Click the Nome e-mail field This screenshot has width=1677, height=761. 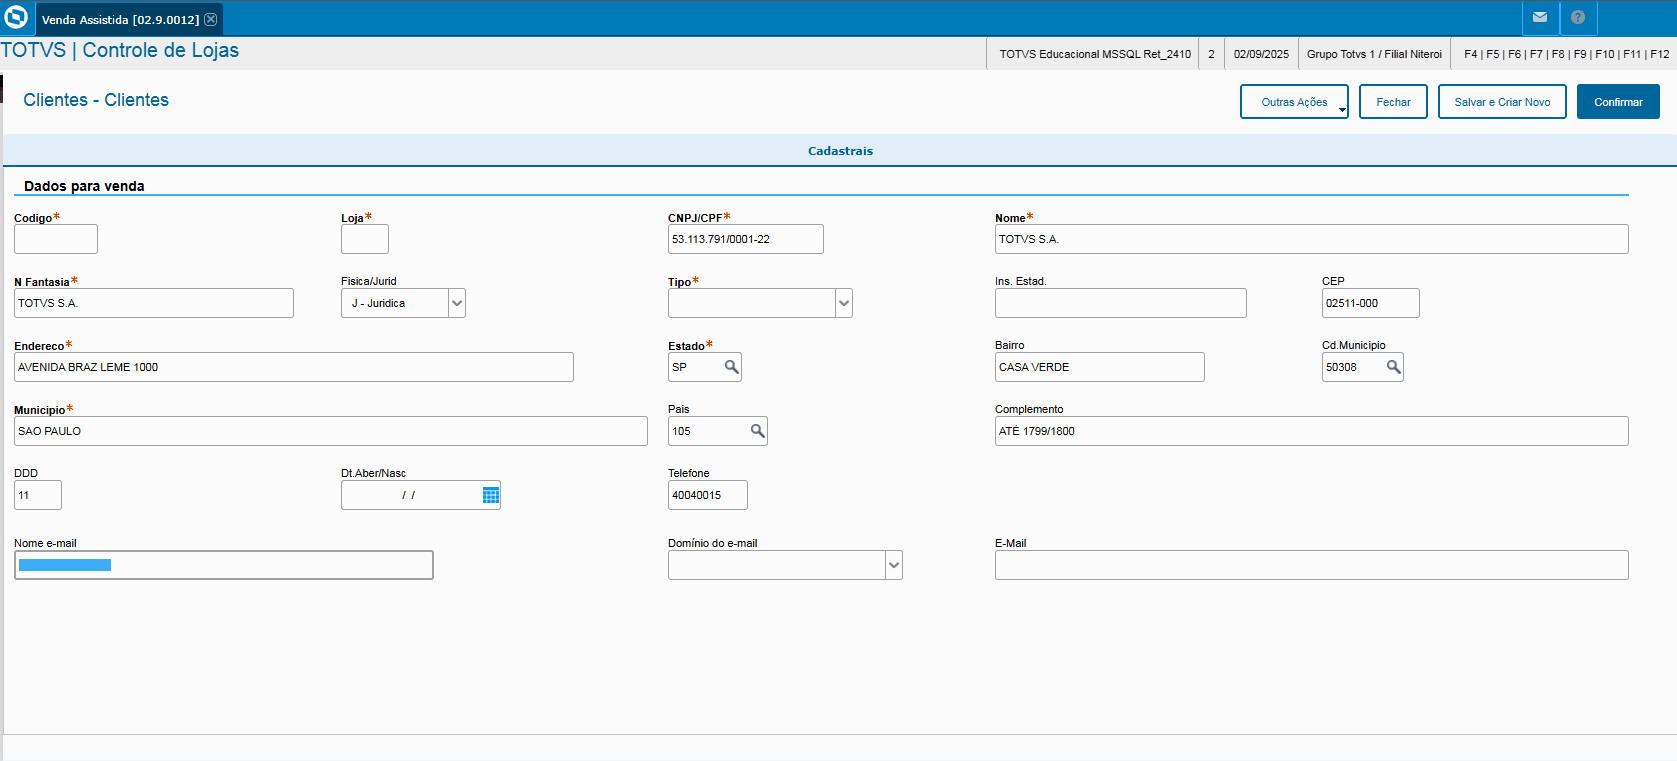point(224,565)
